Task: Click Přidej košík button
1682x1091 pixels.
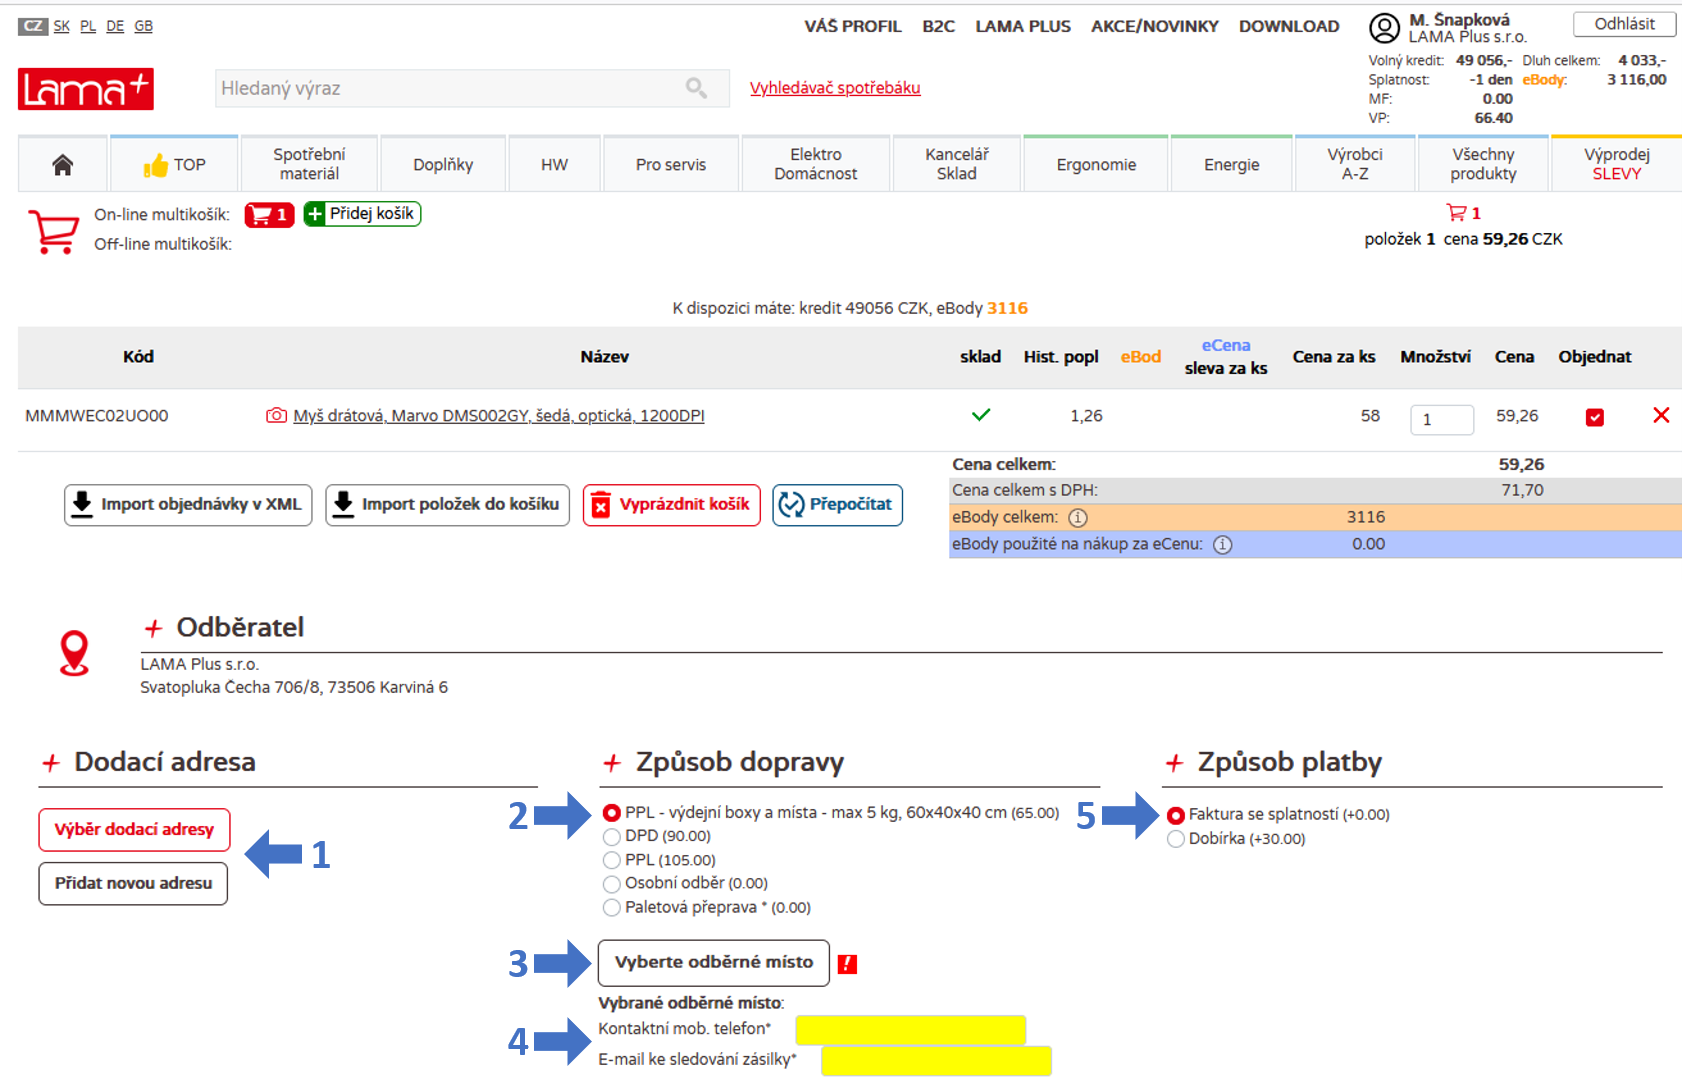Action: coord(362,214)
